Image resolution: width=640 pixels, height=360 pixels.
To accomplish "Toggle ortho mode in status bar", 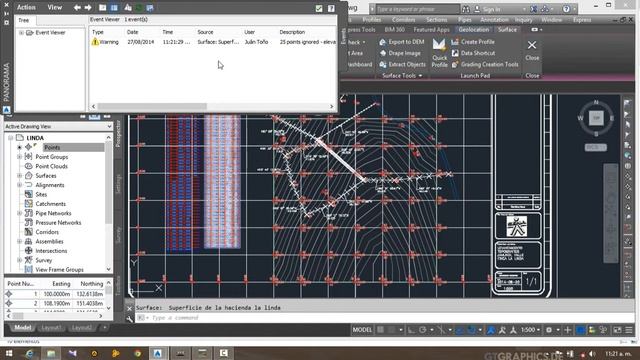I will point(411,330).
